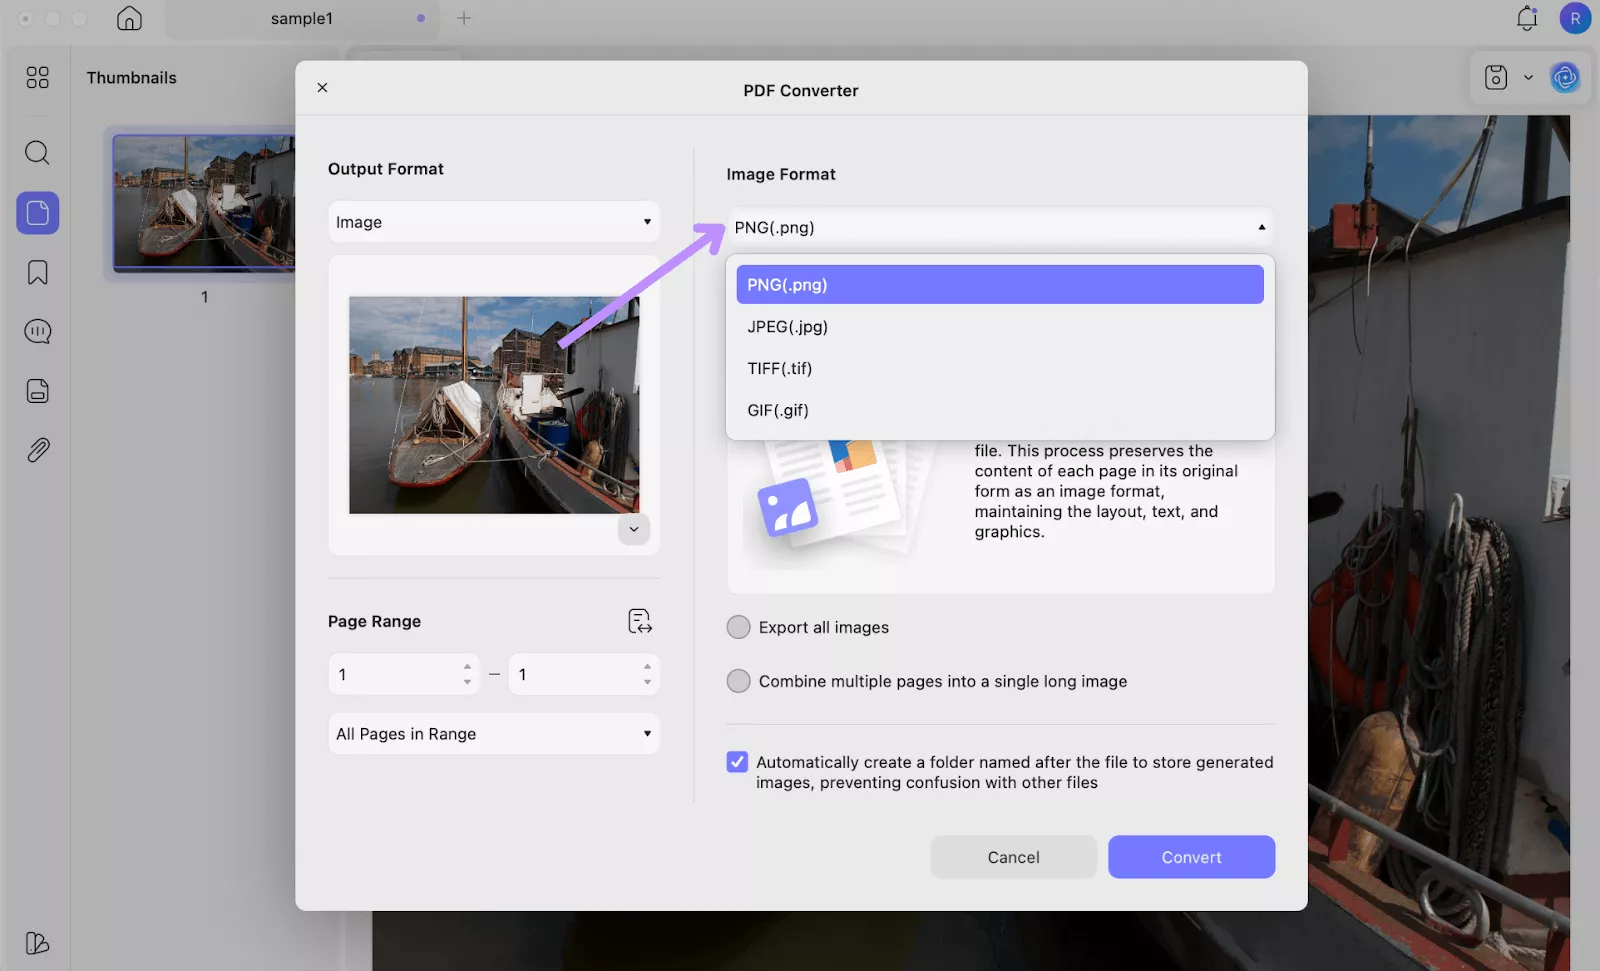Image resolution: width=1600 pixels, height=971 pixels.
Task: Select JPEG(.jpg) from the format list
Action: click(x=787, y=326)
